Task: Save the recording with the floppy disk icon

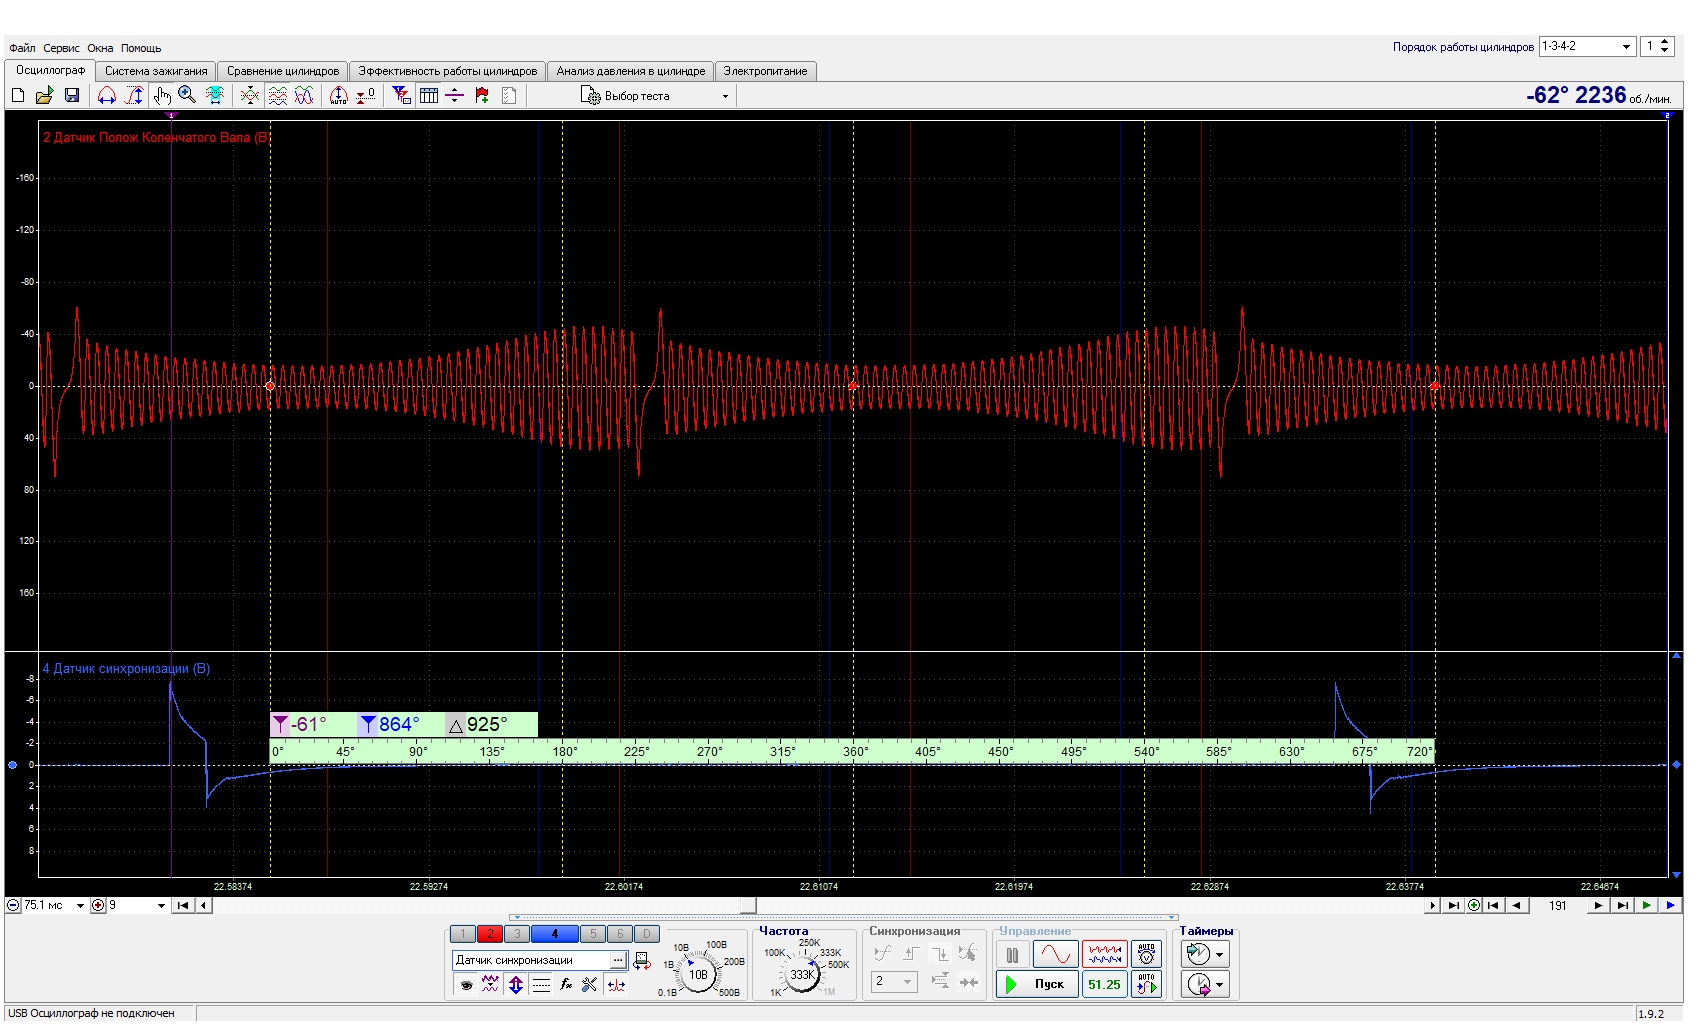Action: [x=72, y=95]
